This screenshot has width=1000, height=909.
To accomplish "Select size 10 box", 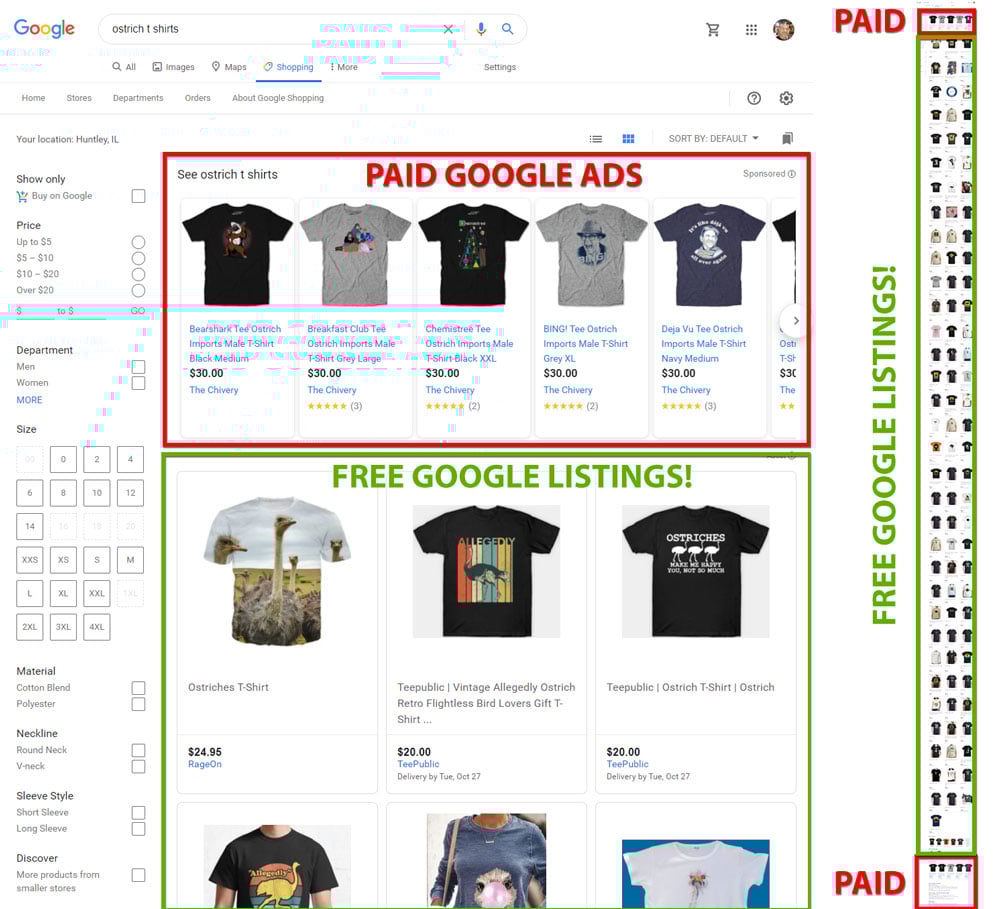I will [x=97, y=492].
